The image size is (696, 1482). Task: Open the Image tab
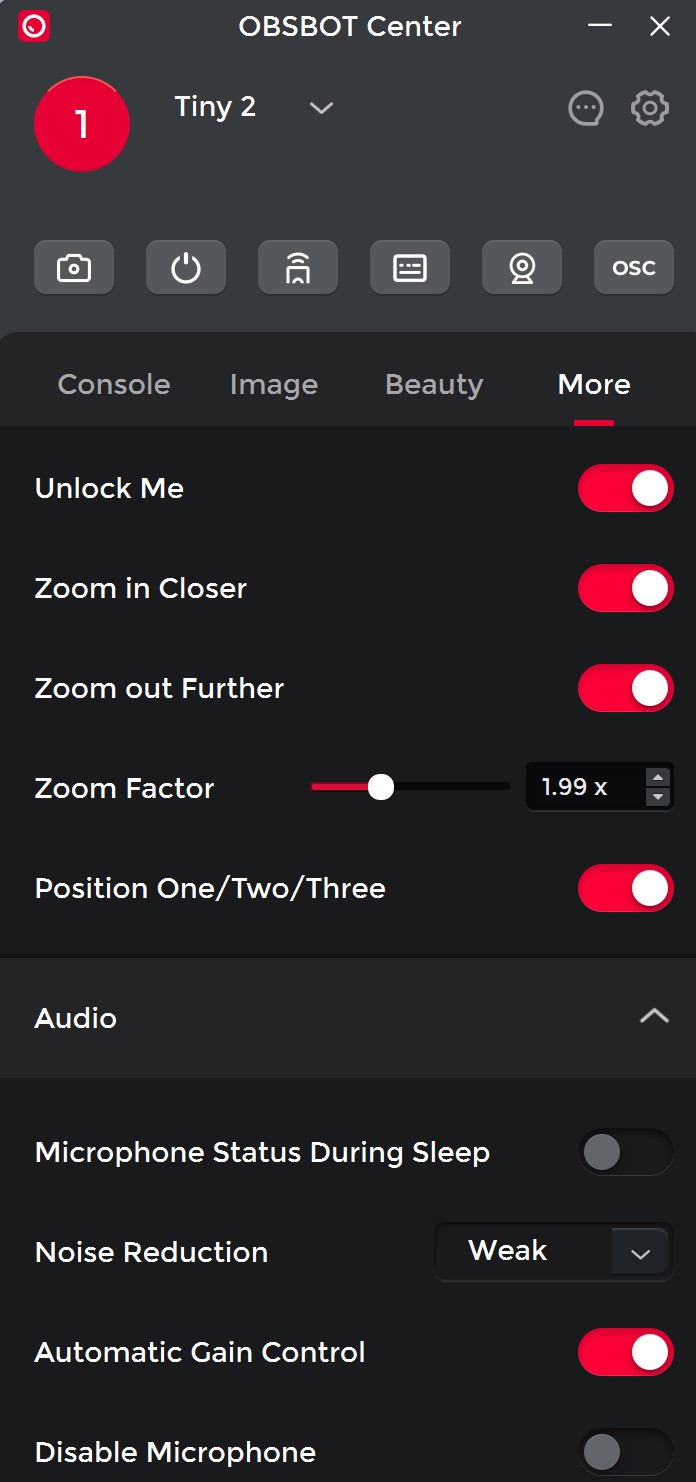pyautogui.click(x=274, y=385)
